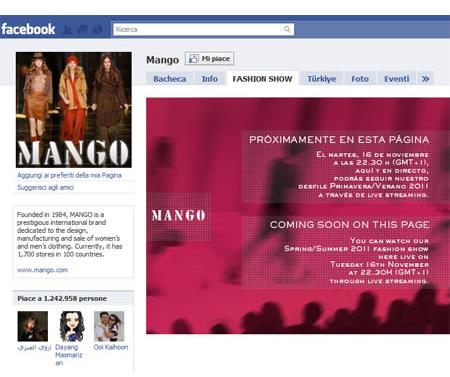Click 'Founded in 1984' description text
This screenshot has height=377, width=450.
[x=70, y=234]
